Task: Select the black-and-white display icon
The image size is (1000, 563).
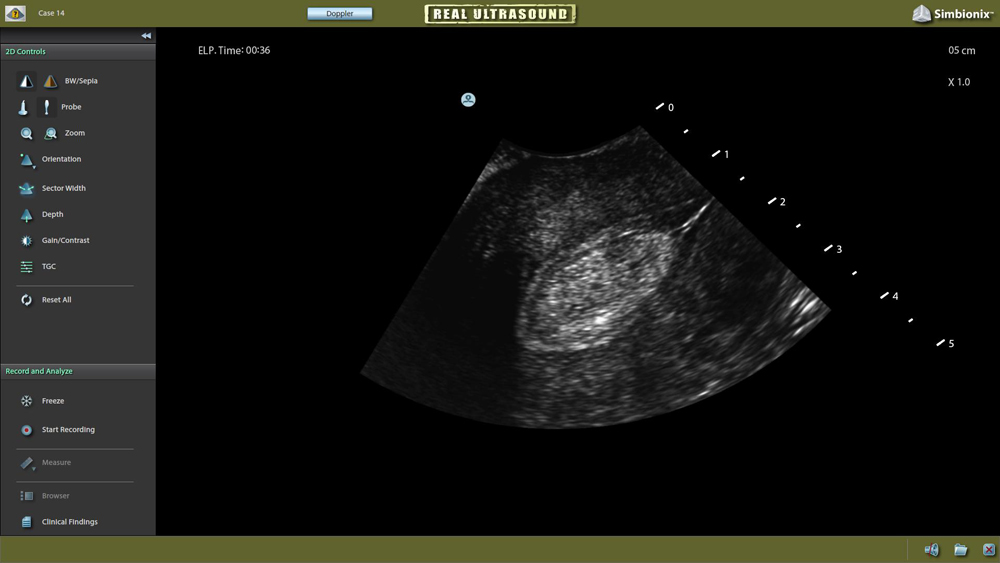Action: (26, 81)
